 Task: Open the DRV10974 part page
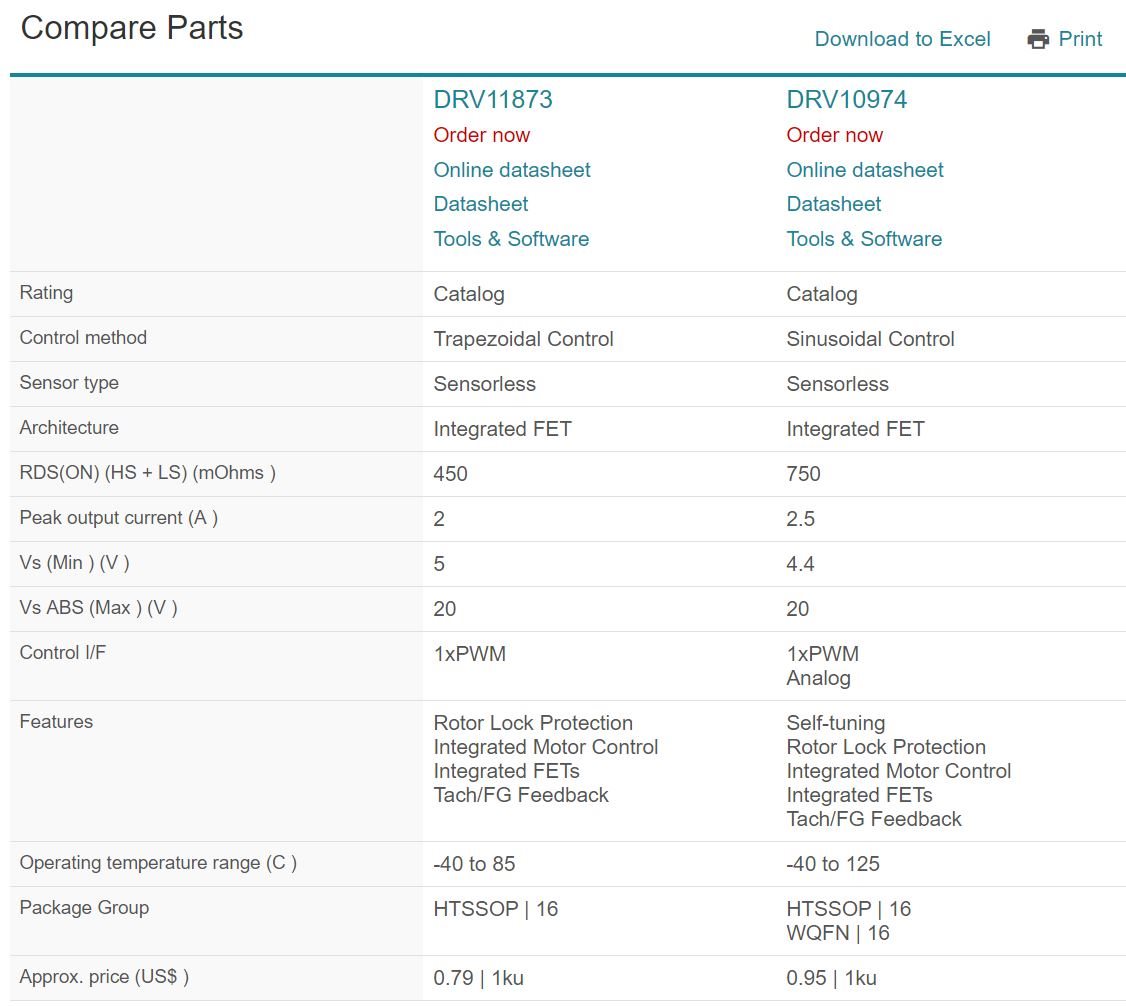coord(846,99)
